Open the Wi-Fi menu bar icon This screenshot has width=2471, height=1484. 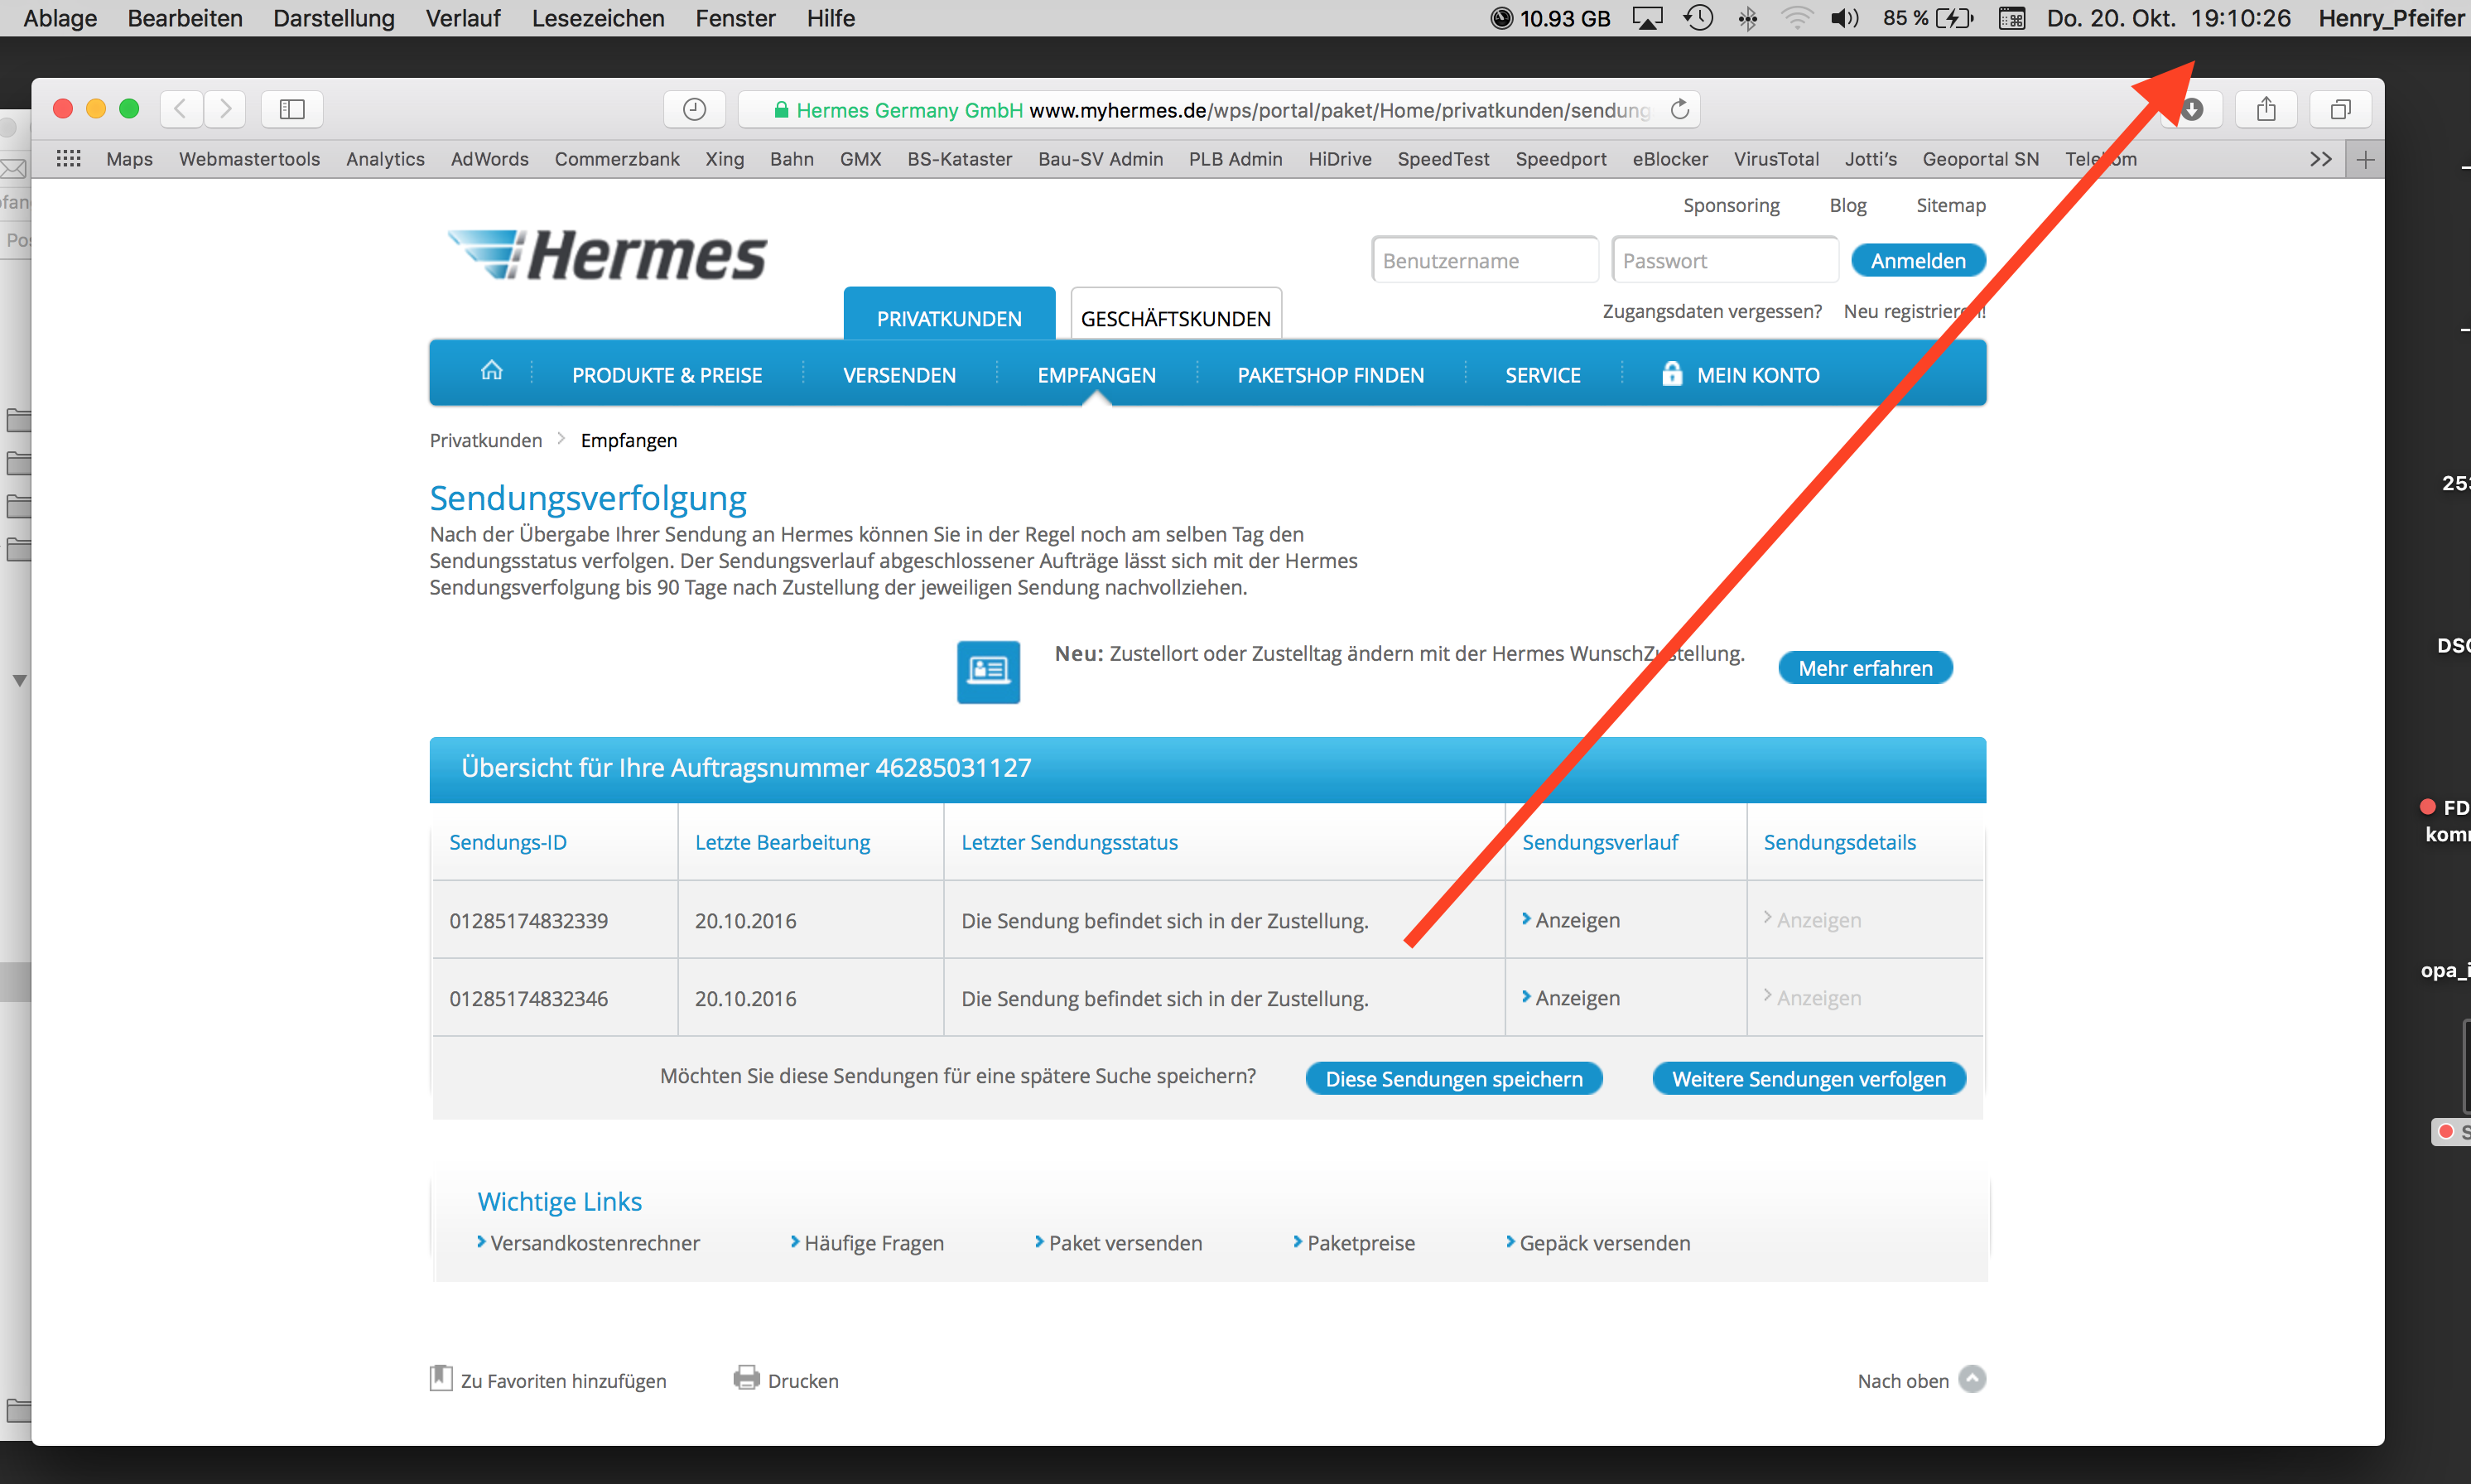tap(1797, 18)
